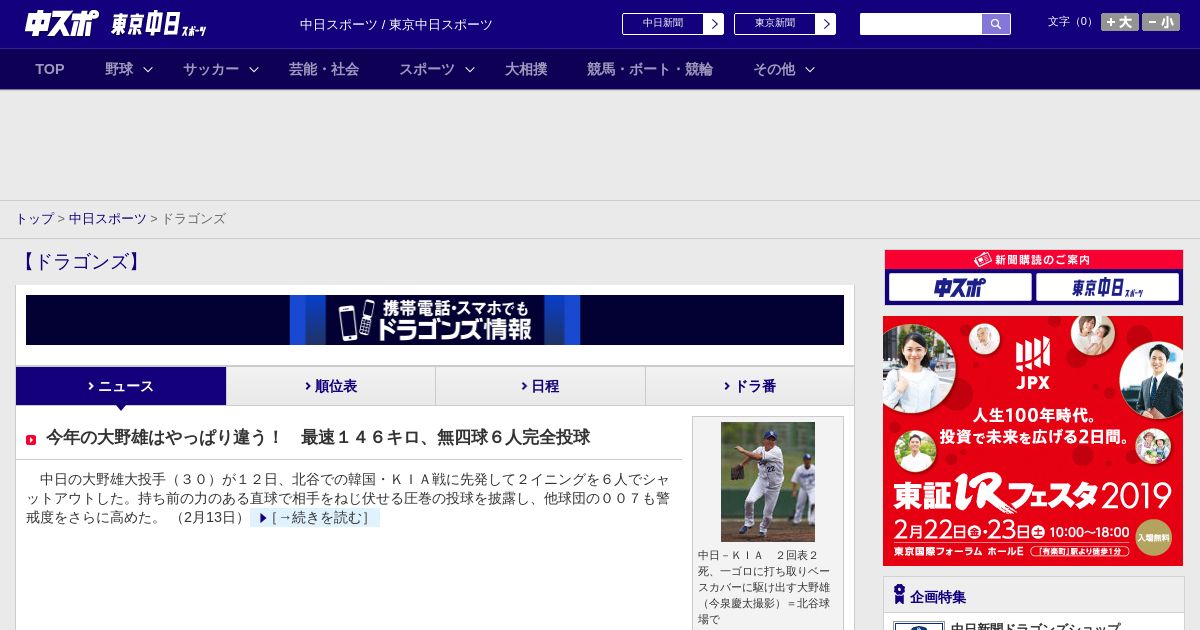
Task: Open 大相撲 section
Action: (x=526, y=69)
